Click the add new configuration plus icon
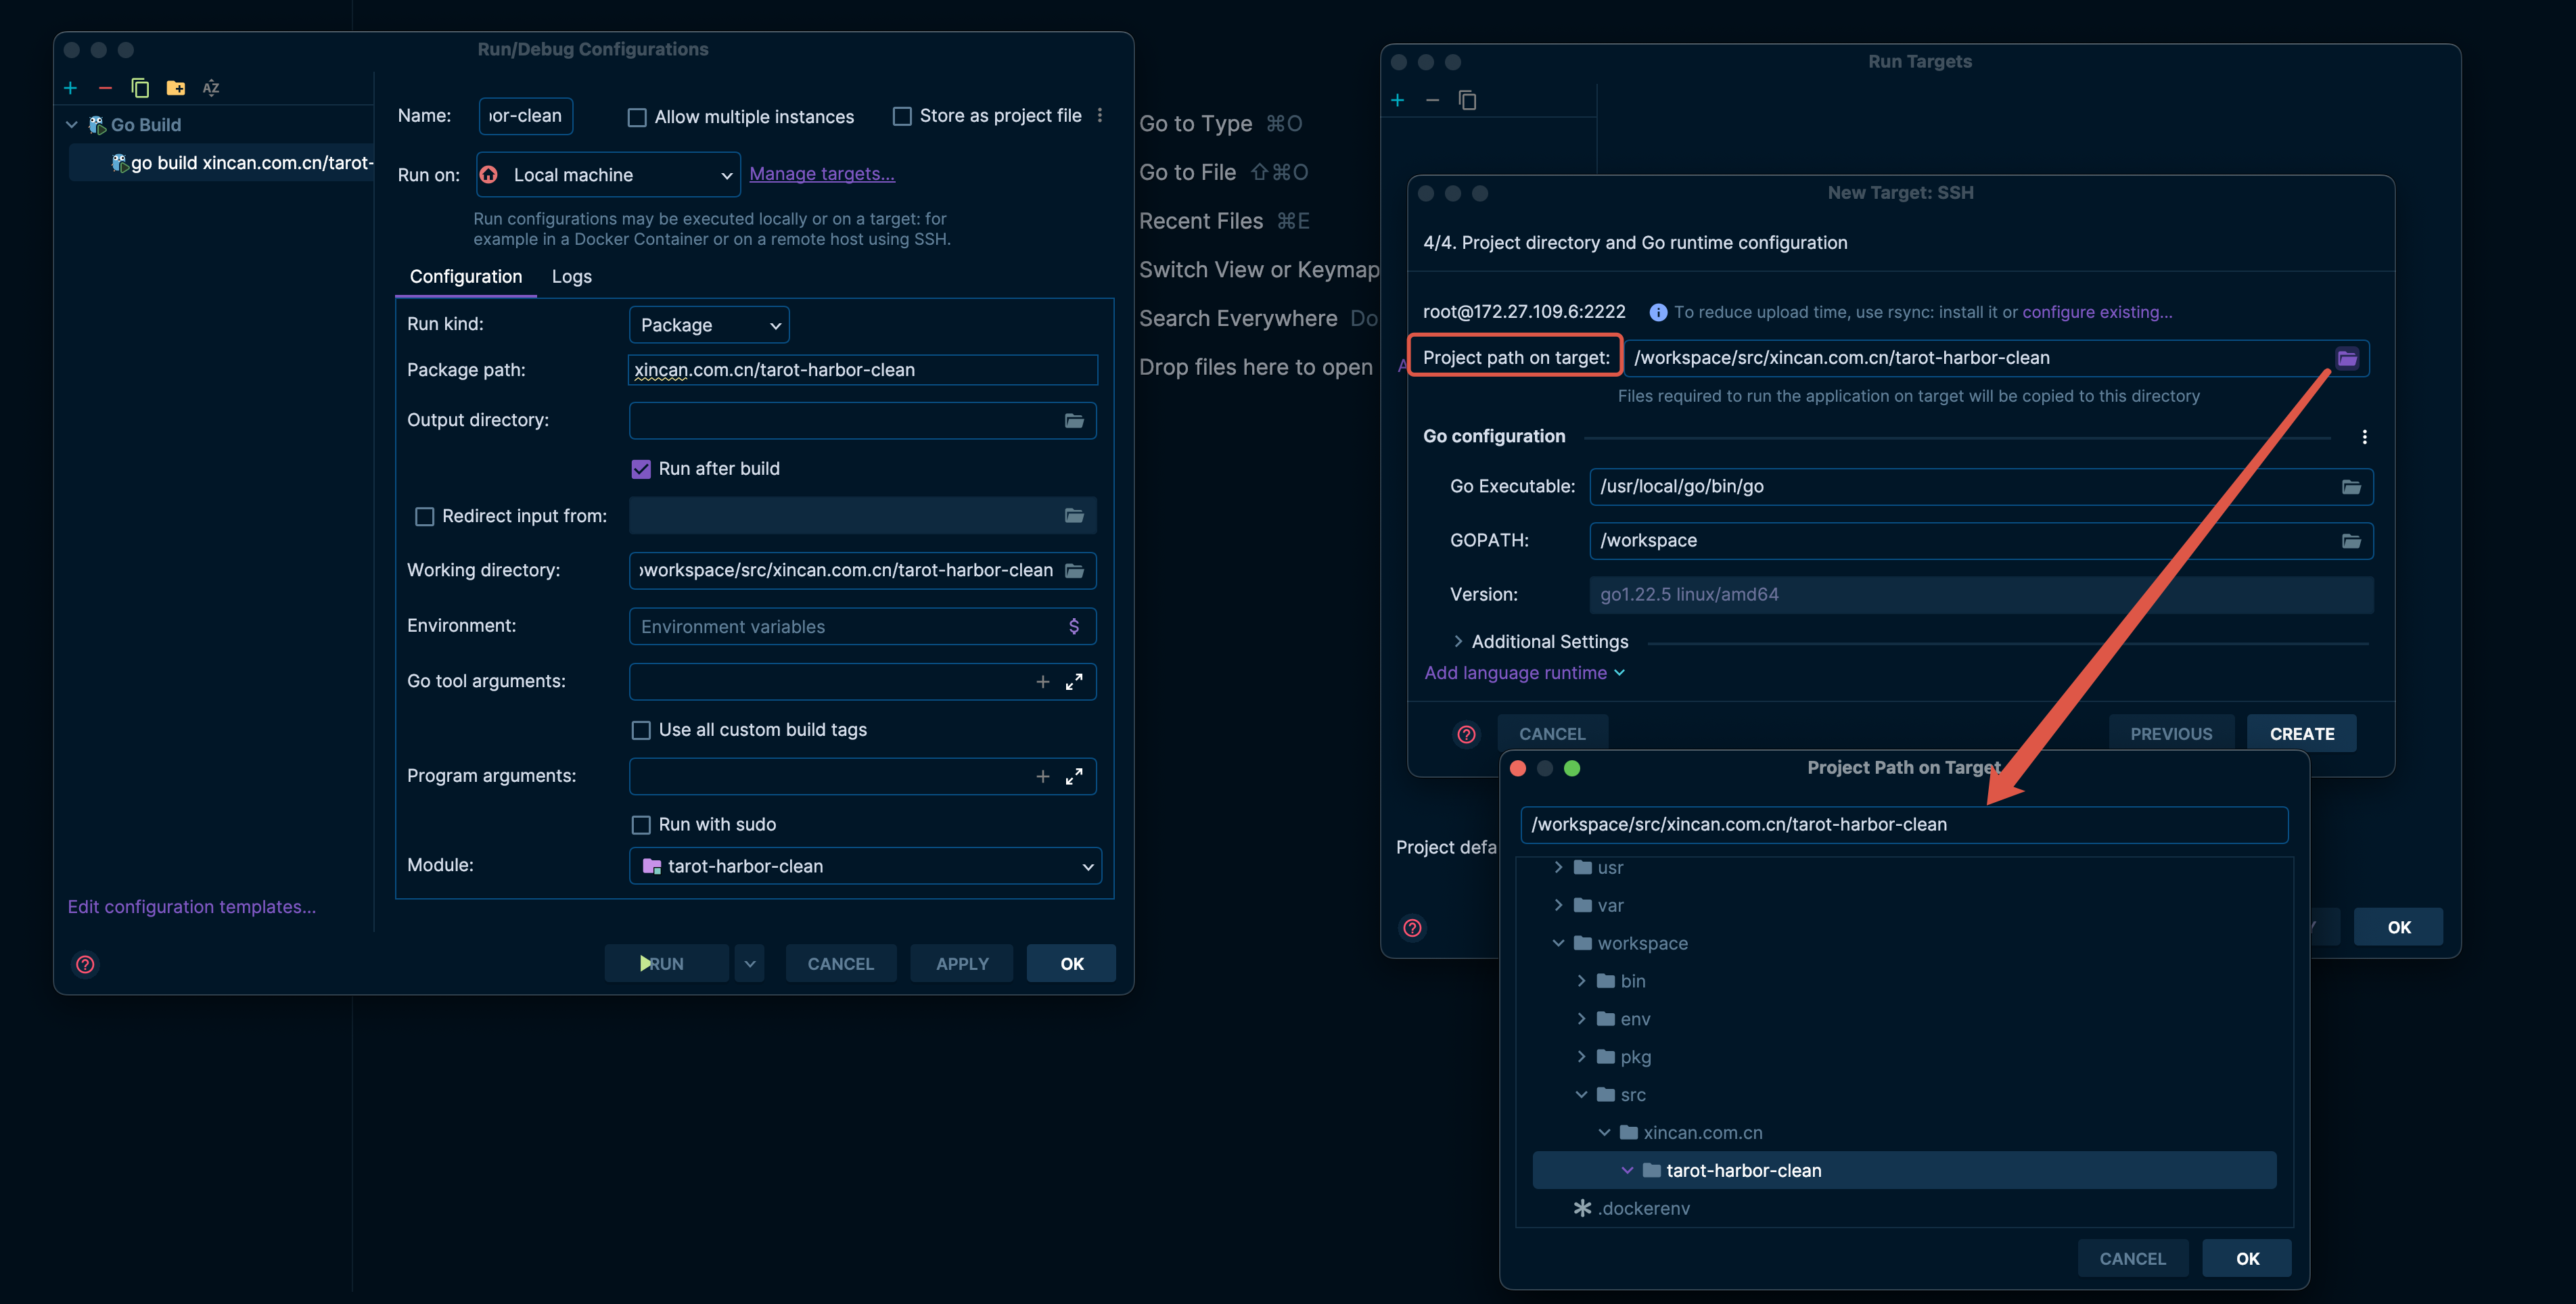This screenshot has width=2576, height=1304. pos(70,88)
